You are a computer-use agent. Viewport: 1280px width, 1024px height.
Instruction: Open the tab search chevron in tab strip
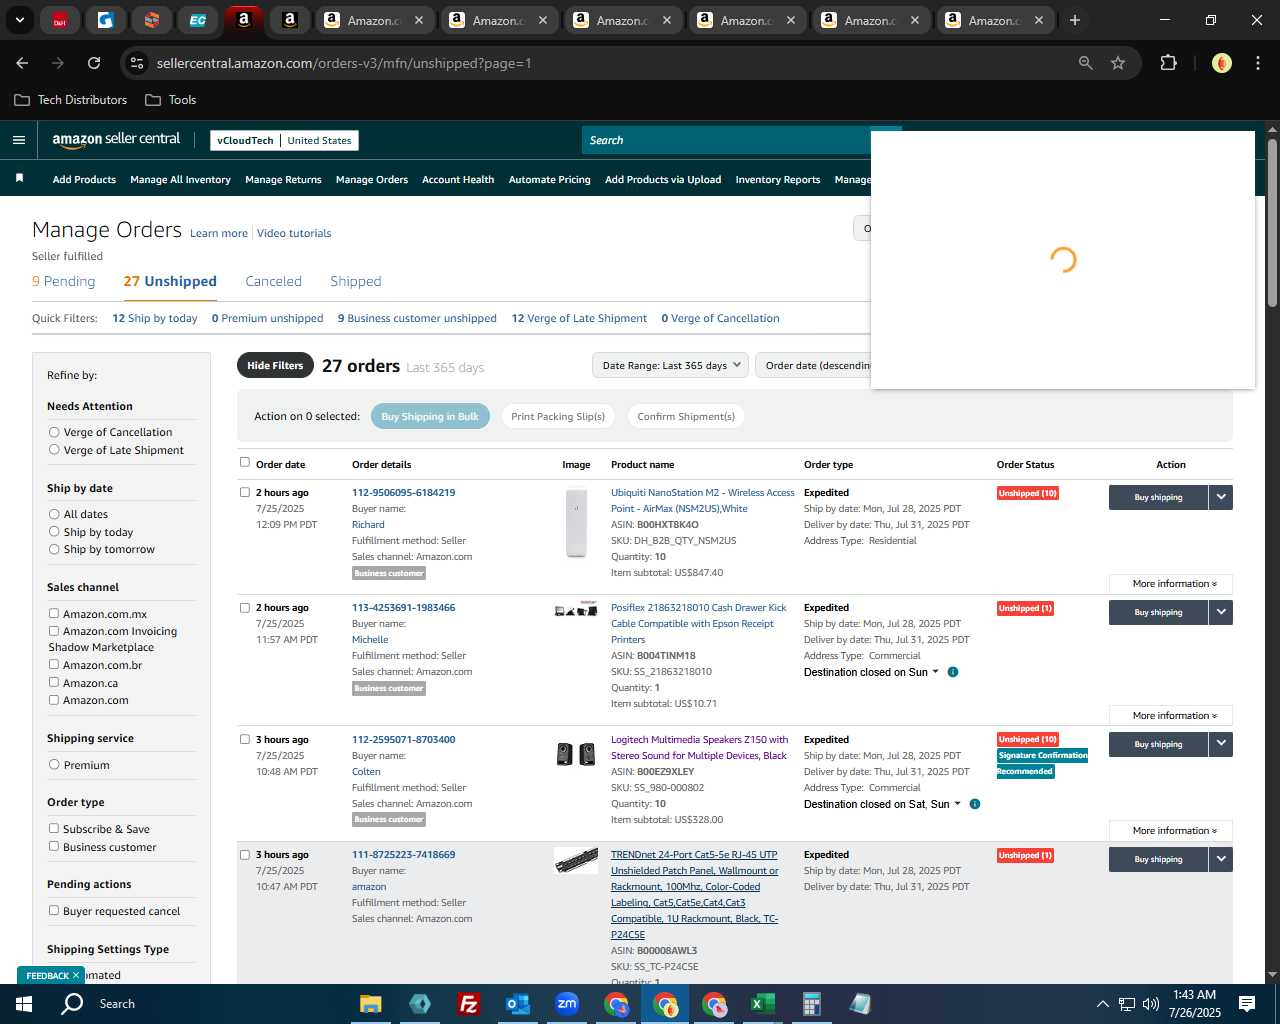click(x=19, y=20)
